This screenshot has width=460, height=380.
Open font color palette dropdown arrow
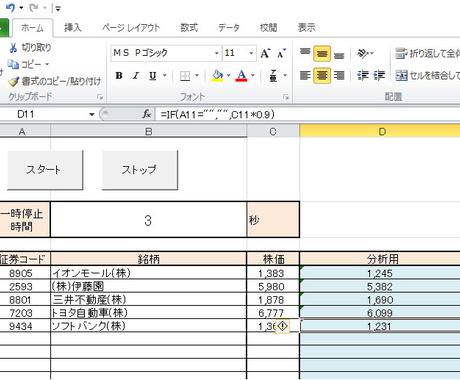(x=253, y=76)
